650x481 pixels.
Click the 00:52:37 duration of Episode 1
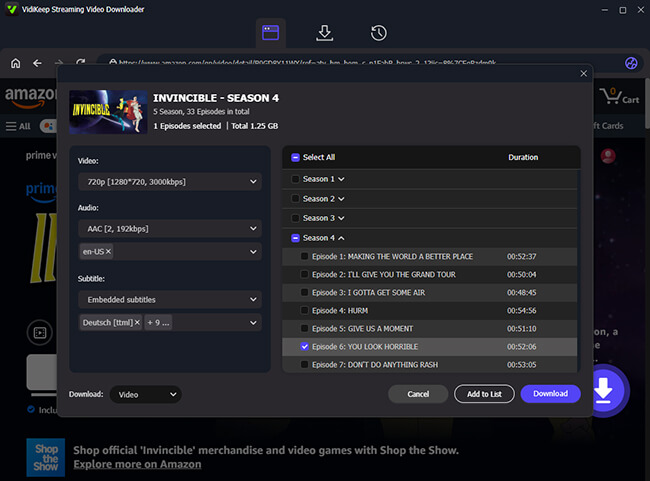521,256
